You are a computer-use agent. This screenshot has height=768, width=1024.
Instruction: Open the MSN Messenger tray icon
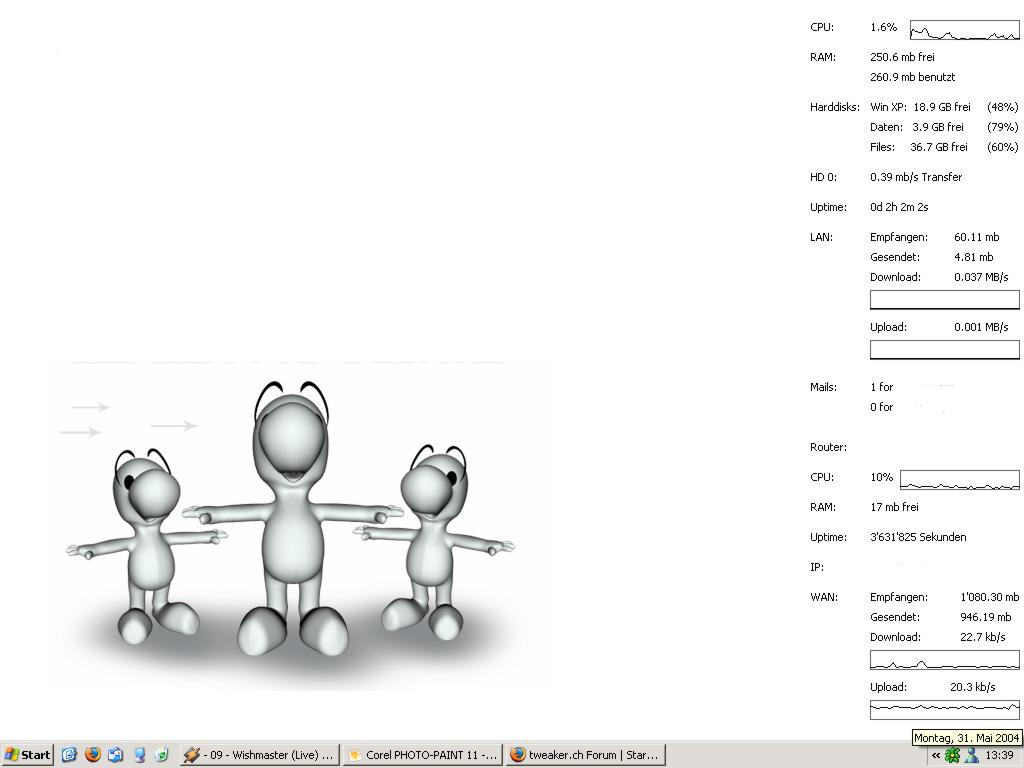[971, 755]
